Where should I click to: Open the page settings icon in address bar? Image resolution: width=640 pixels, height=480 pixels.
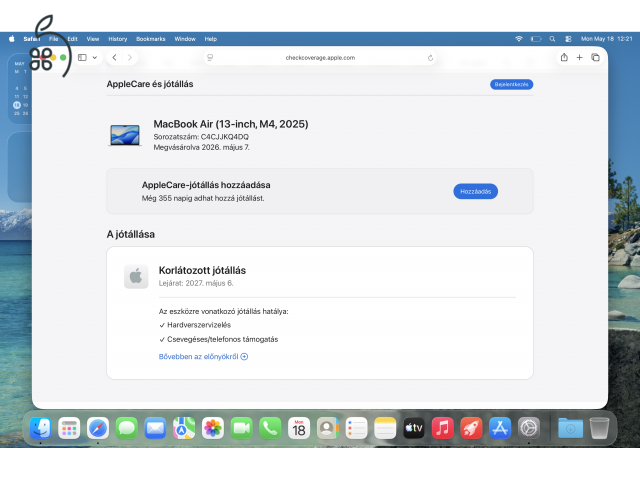210,58
